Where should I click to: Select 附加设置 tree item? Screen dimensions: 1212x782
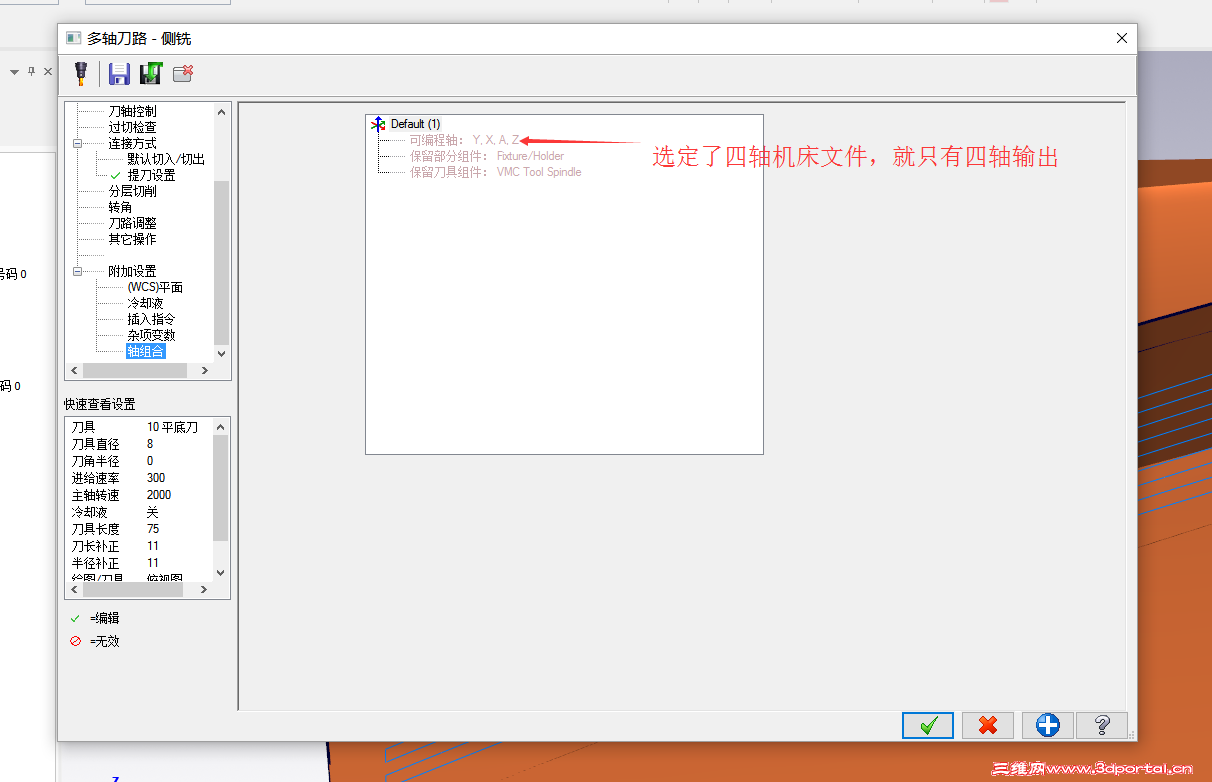pyautogui.click(x=132, y=271)
